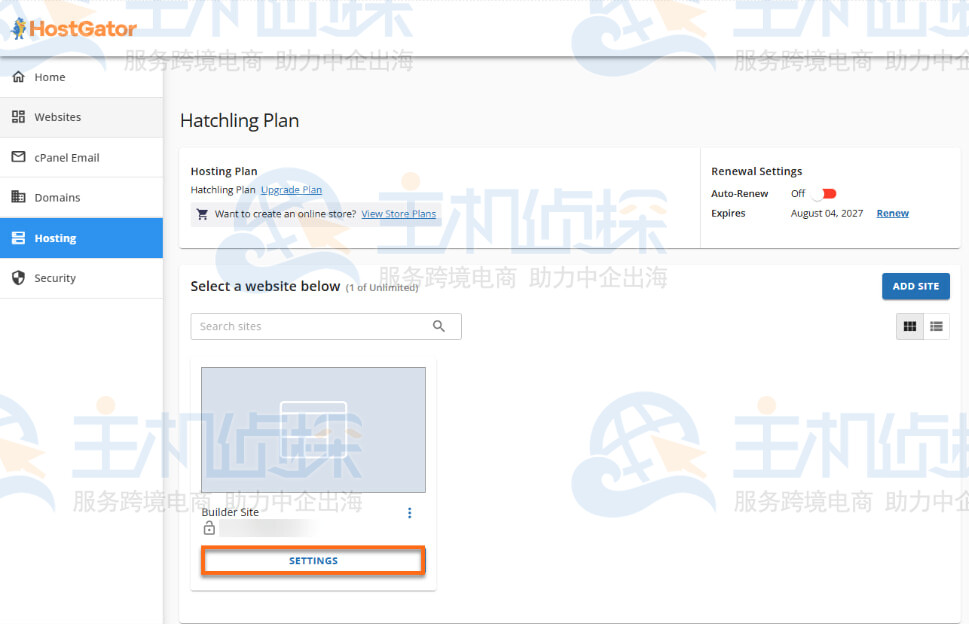Click the padlock icon under Builder Site
The image size is (969, 624).
[209, 528]
